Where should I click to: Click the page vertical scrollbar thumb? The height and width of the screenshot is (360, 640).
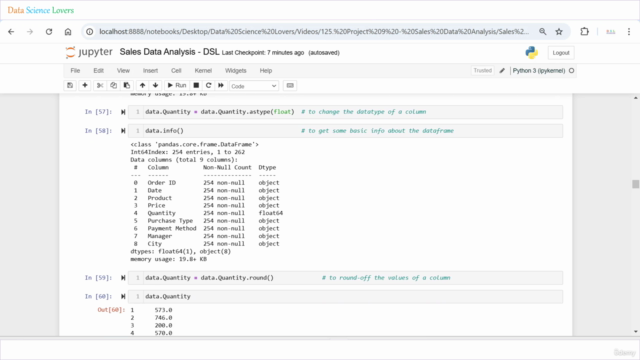[x=636, y=184]
